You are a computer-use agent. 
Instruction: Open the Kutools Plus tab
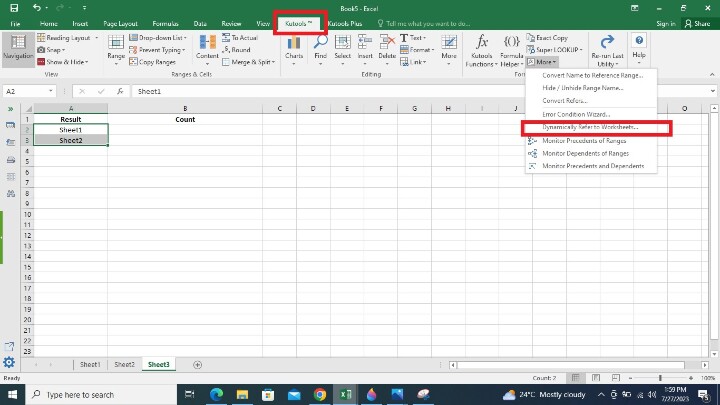344,23
